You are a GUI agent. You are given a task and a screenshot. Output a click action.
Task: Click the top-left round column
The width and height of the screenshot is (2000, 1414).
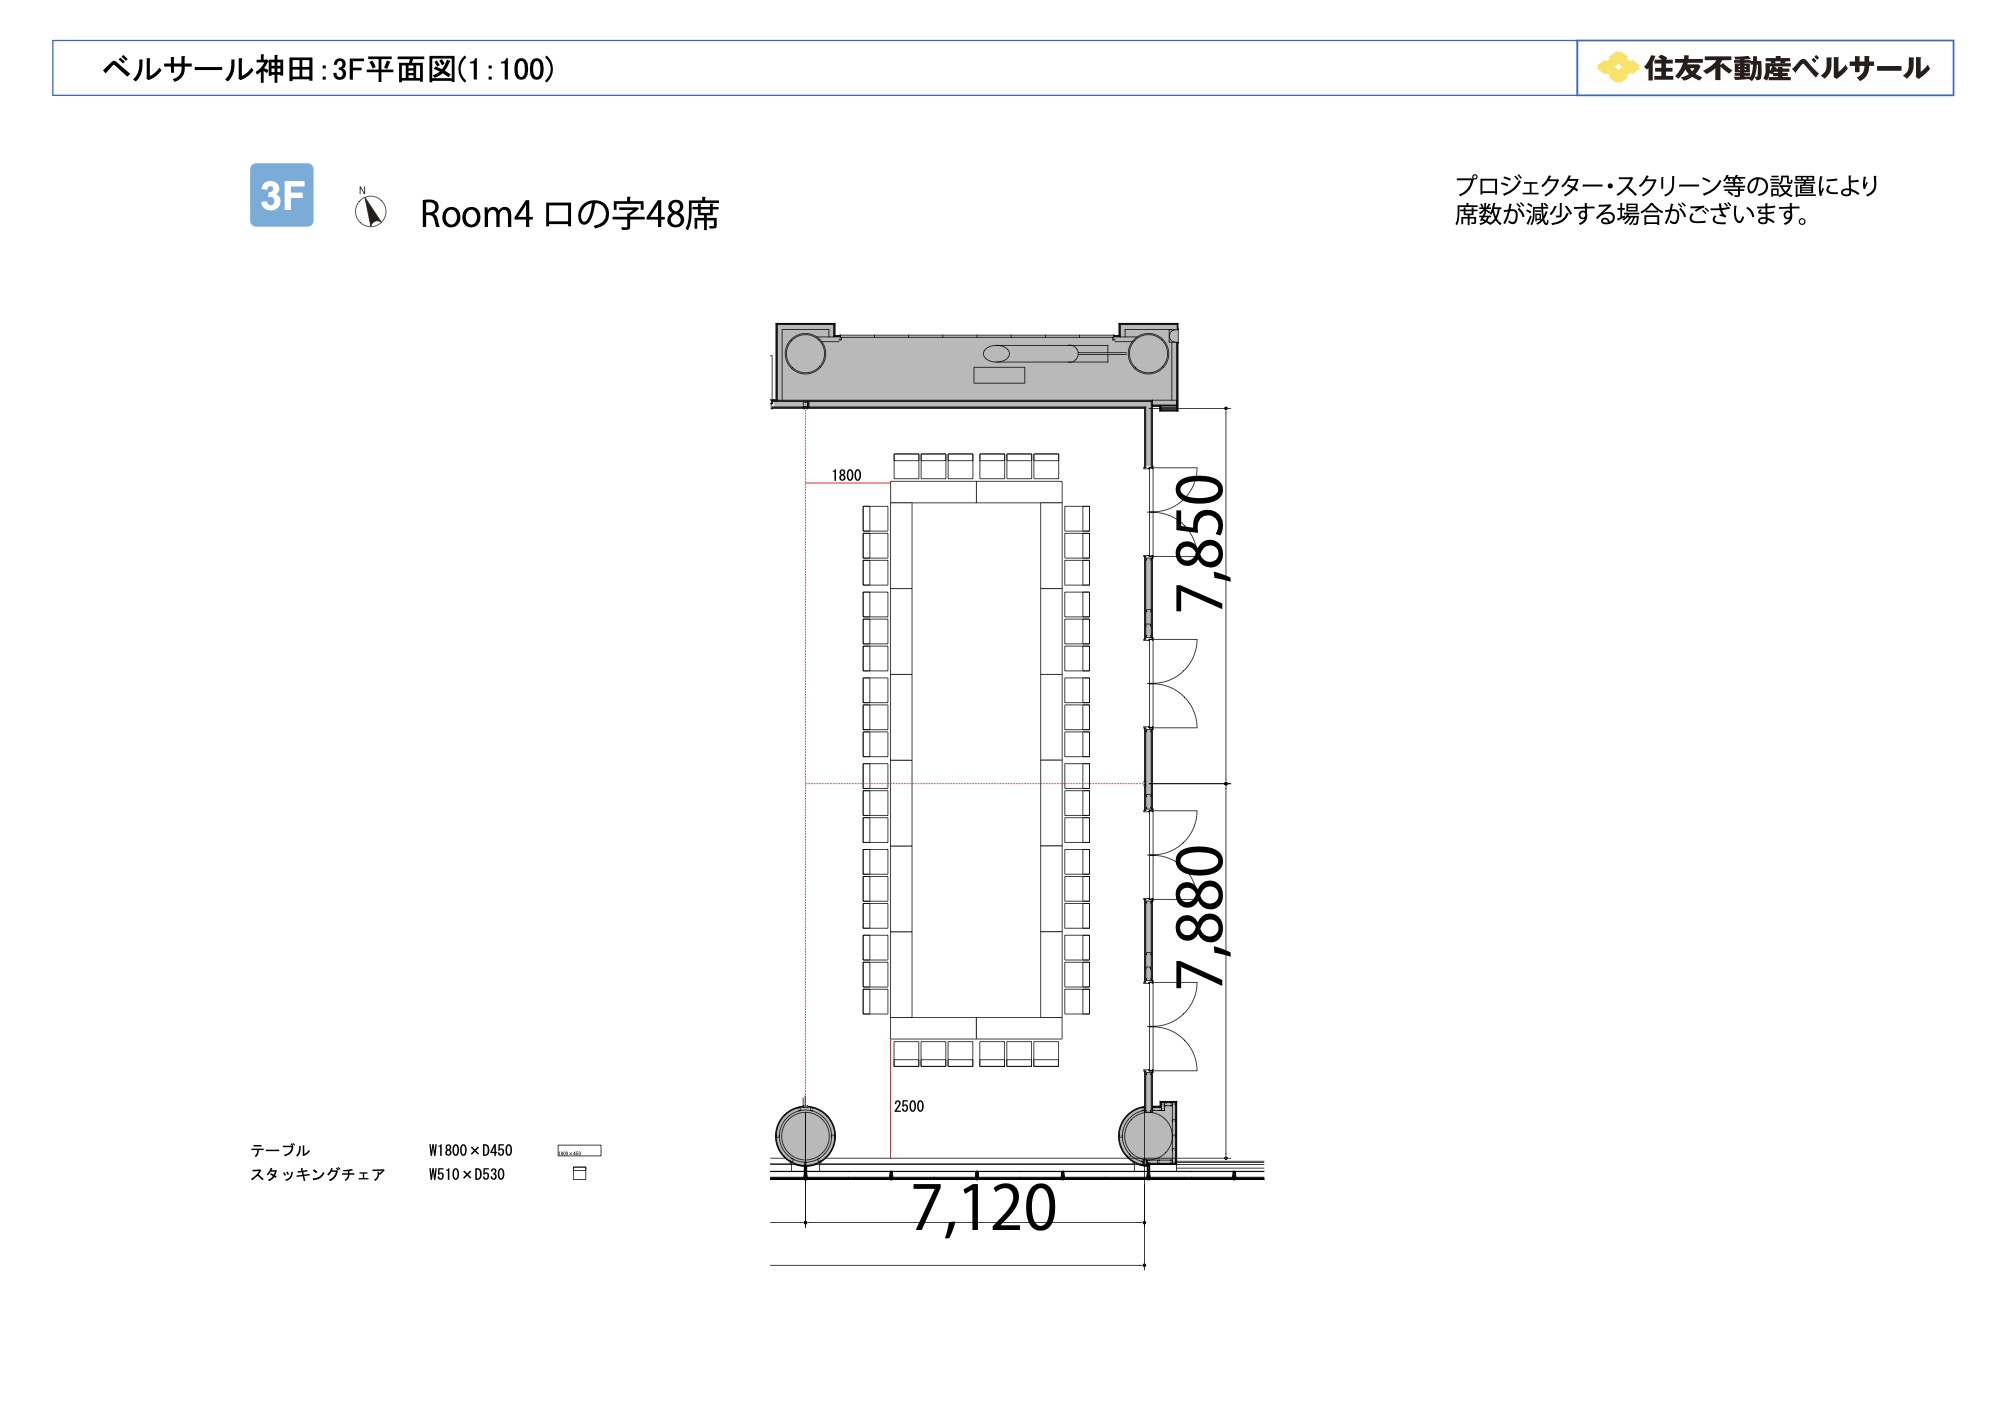805,354
